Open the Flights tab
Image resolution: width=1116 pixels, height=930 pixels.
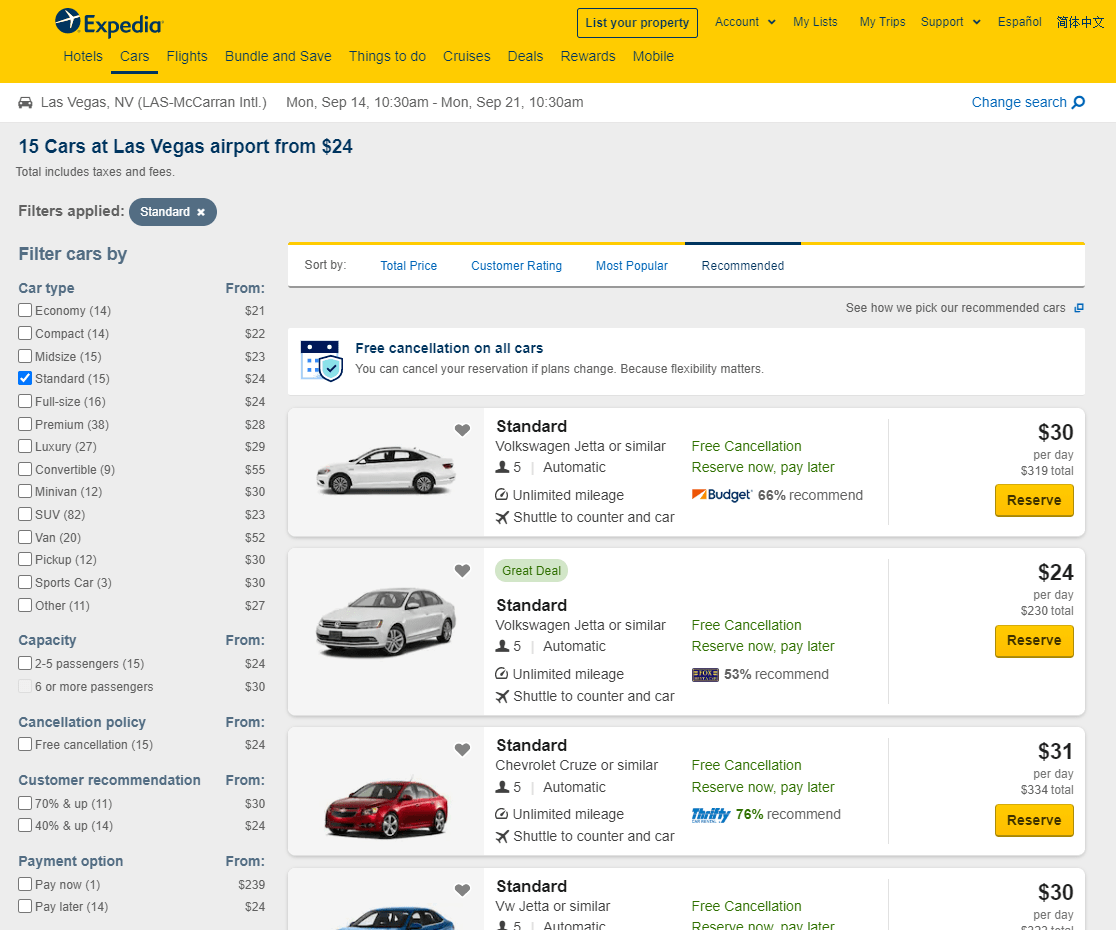(x=187, y=56)
